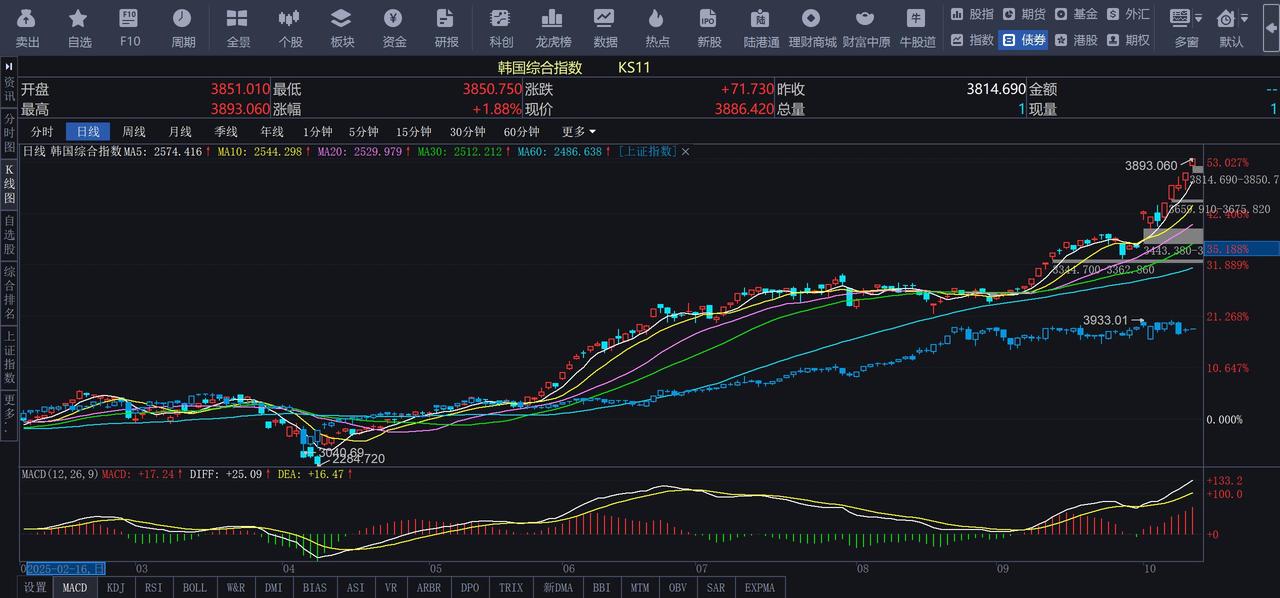The height and width of the screenshot is (598, 1280).
Task: Select the EXPMA indicator tab
Action: pos(760,588)
